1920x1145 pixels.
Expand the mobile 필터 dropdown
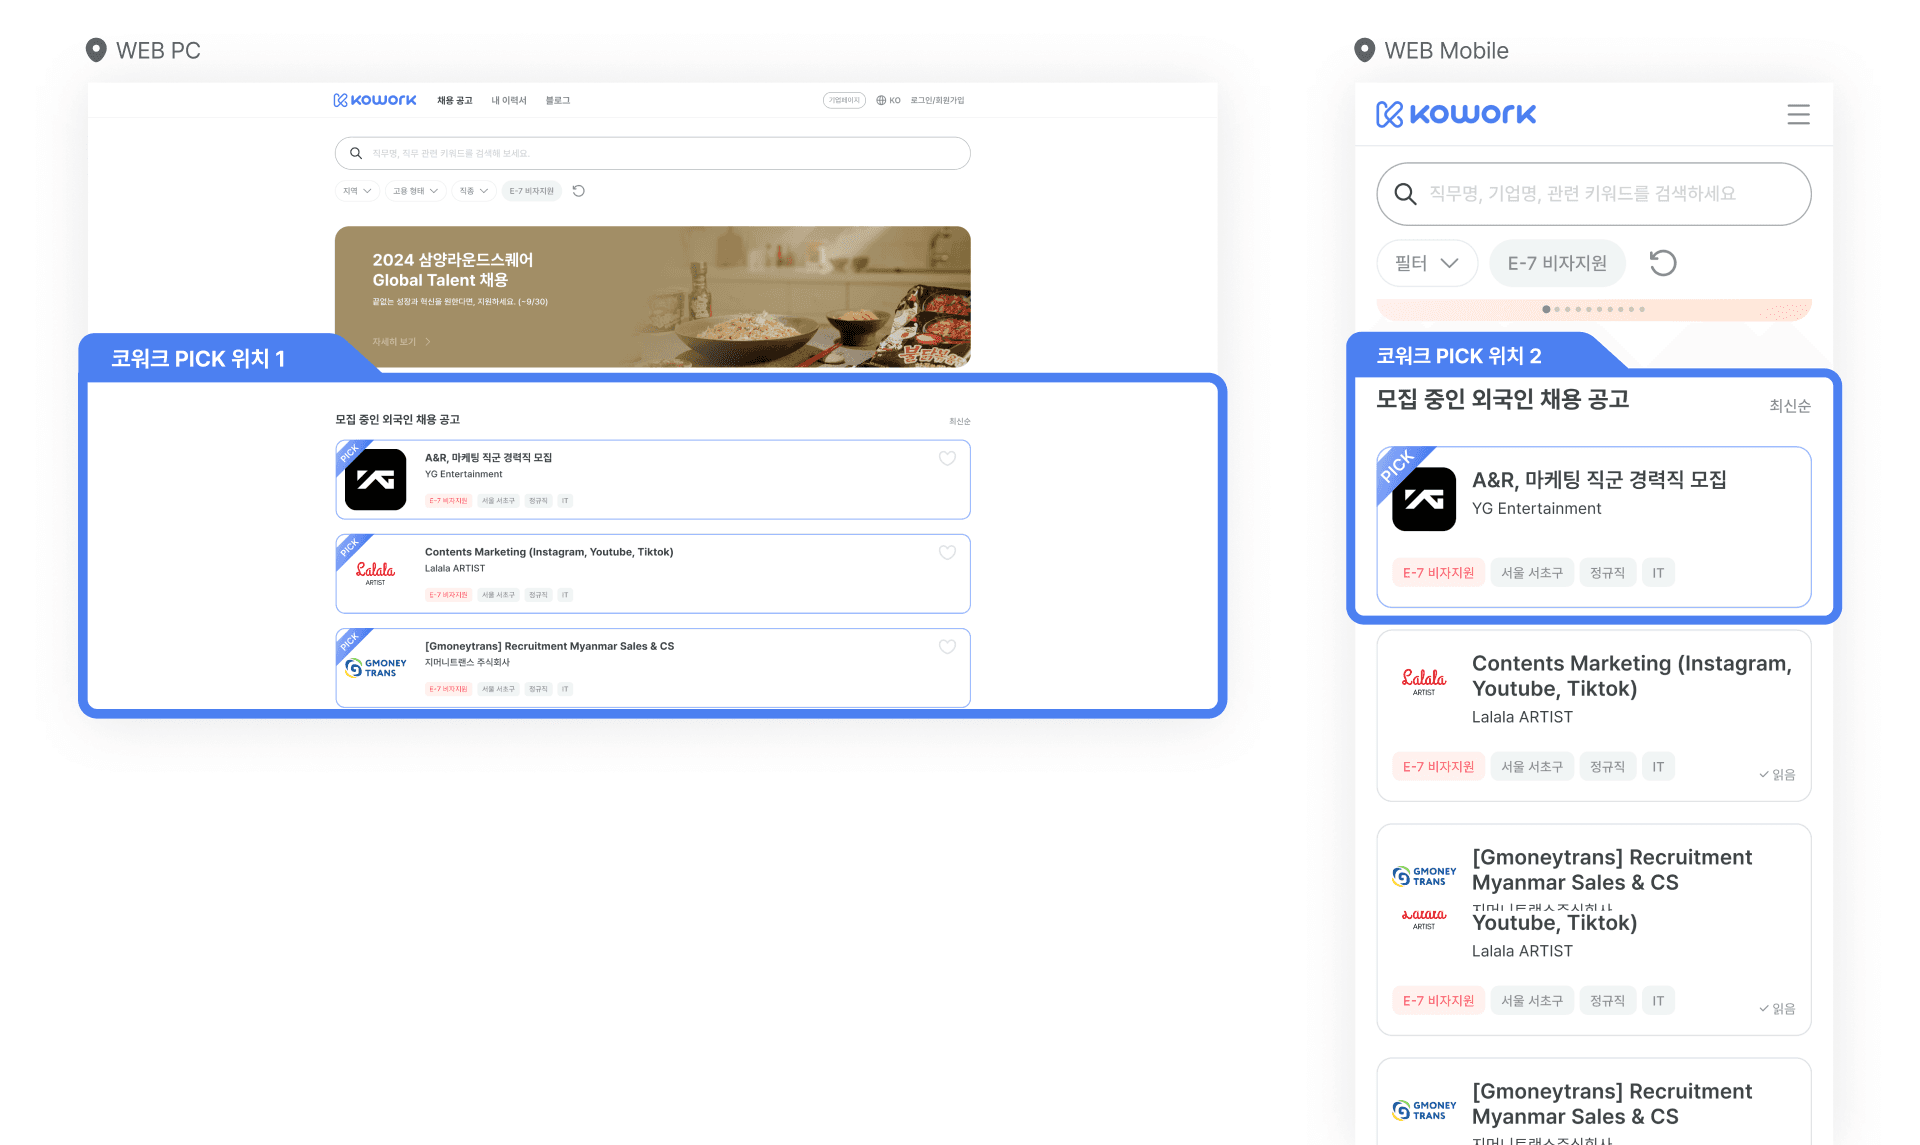click(x=1427, y=263)
